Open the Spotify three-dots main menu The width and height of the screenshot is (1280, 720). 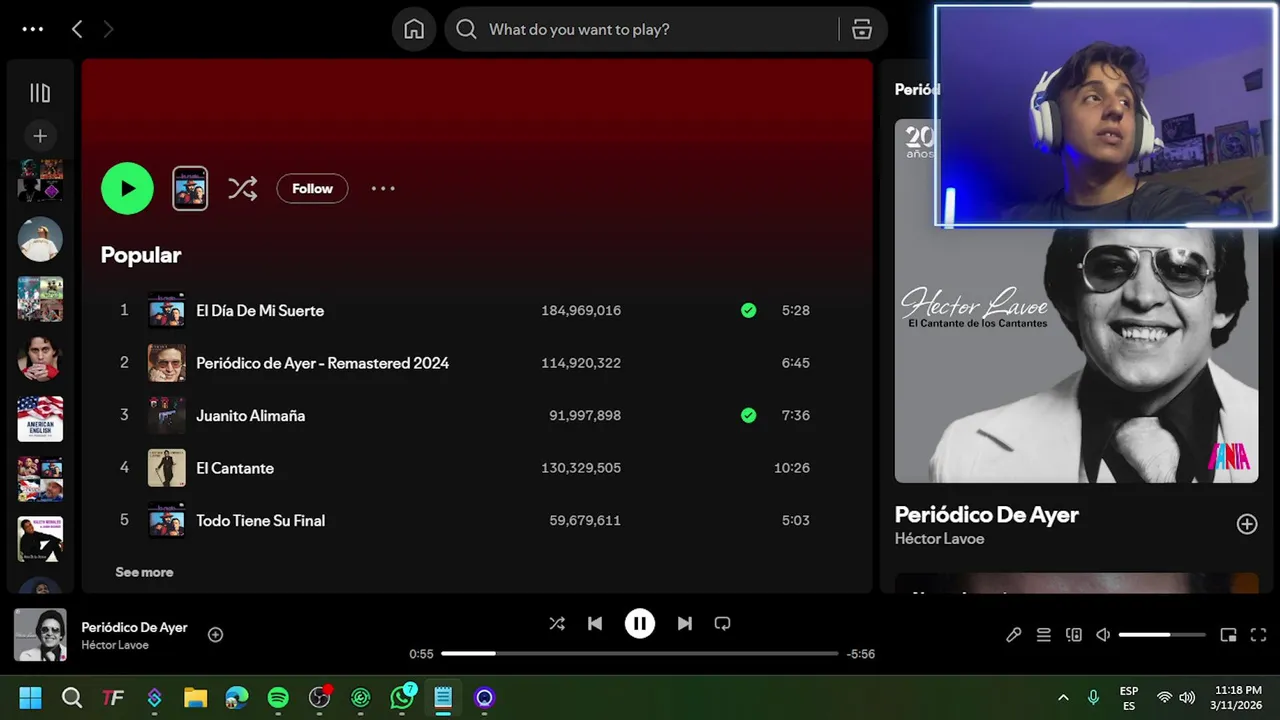coord(33,29)
